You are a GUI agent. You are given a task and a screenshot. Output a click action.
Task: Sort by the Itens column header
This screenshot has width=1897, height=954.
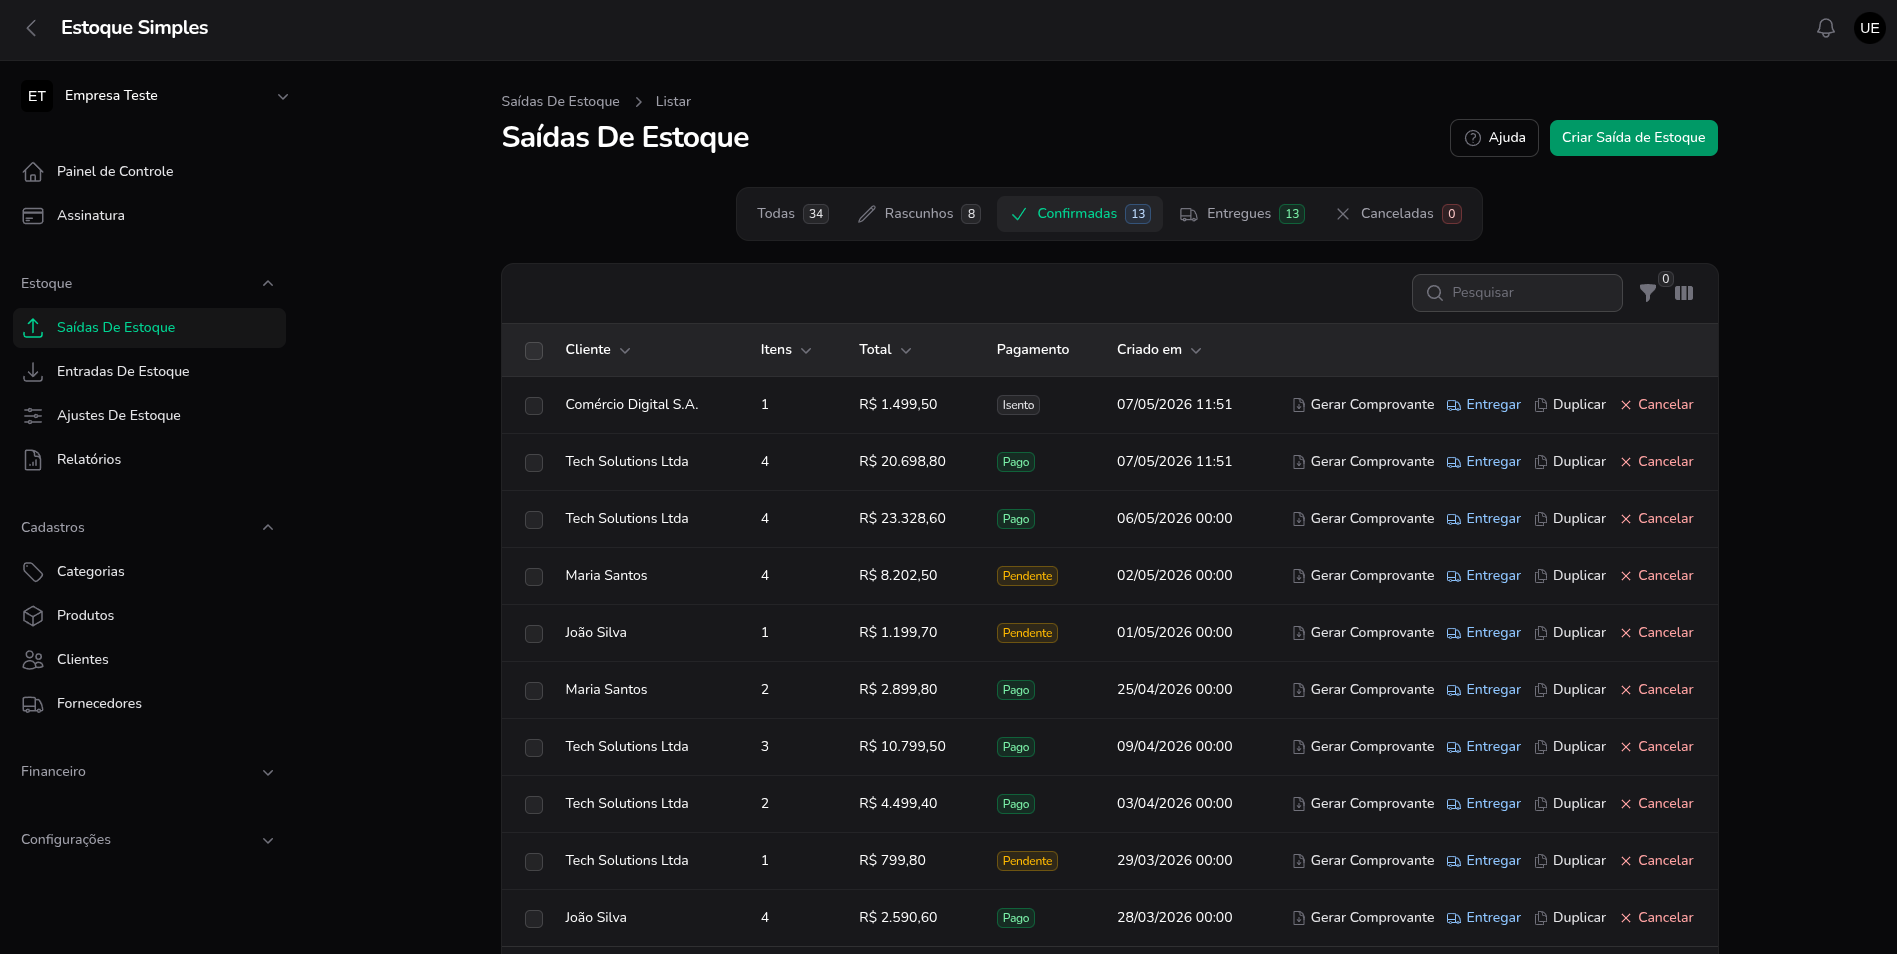click(786, 350)
